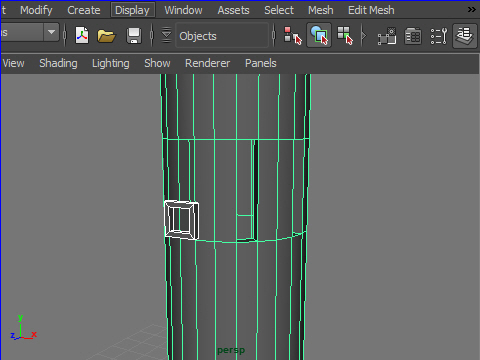Open the Modify menu

pos(36,10)
